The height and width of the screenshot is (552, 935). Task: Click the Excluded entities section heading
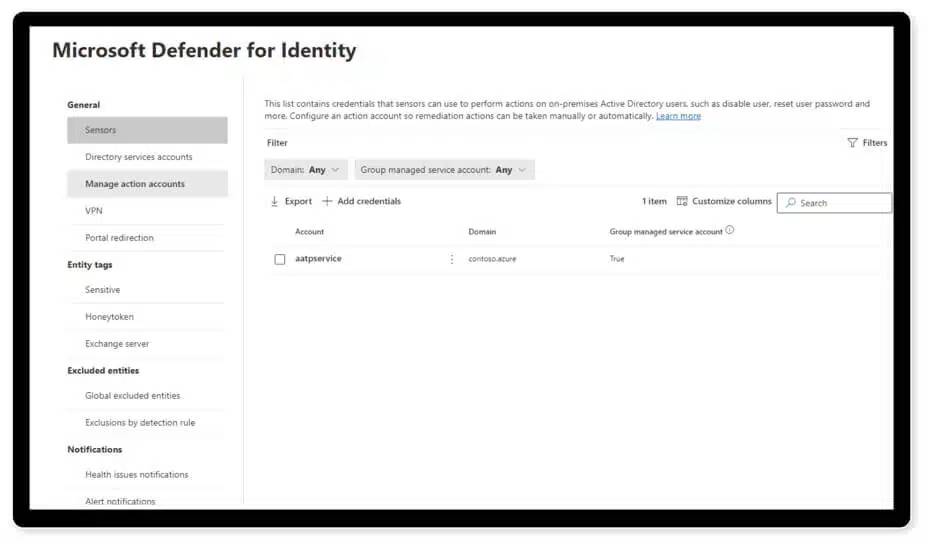103,371
